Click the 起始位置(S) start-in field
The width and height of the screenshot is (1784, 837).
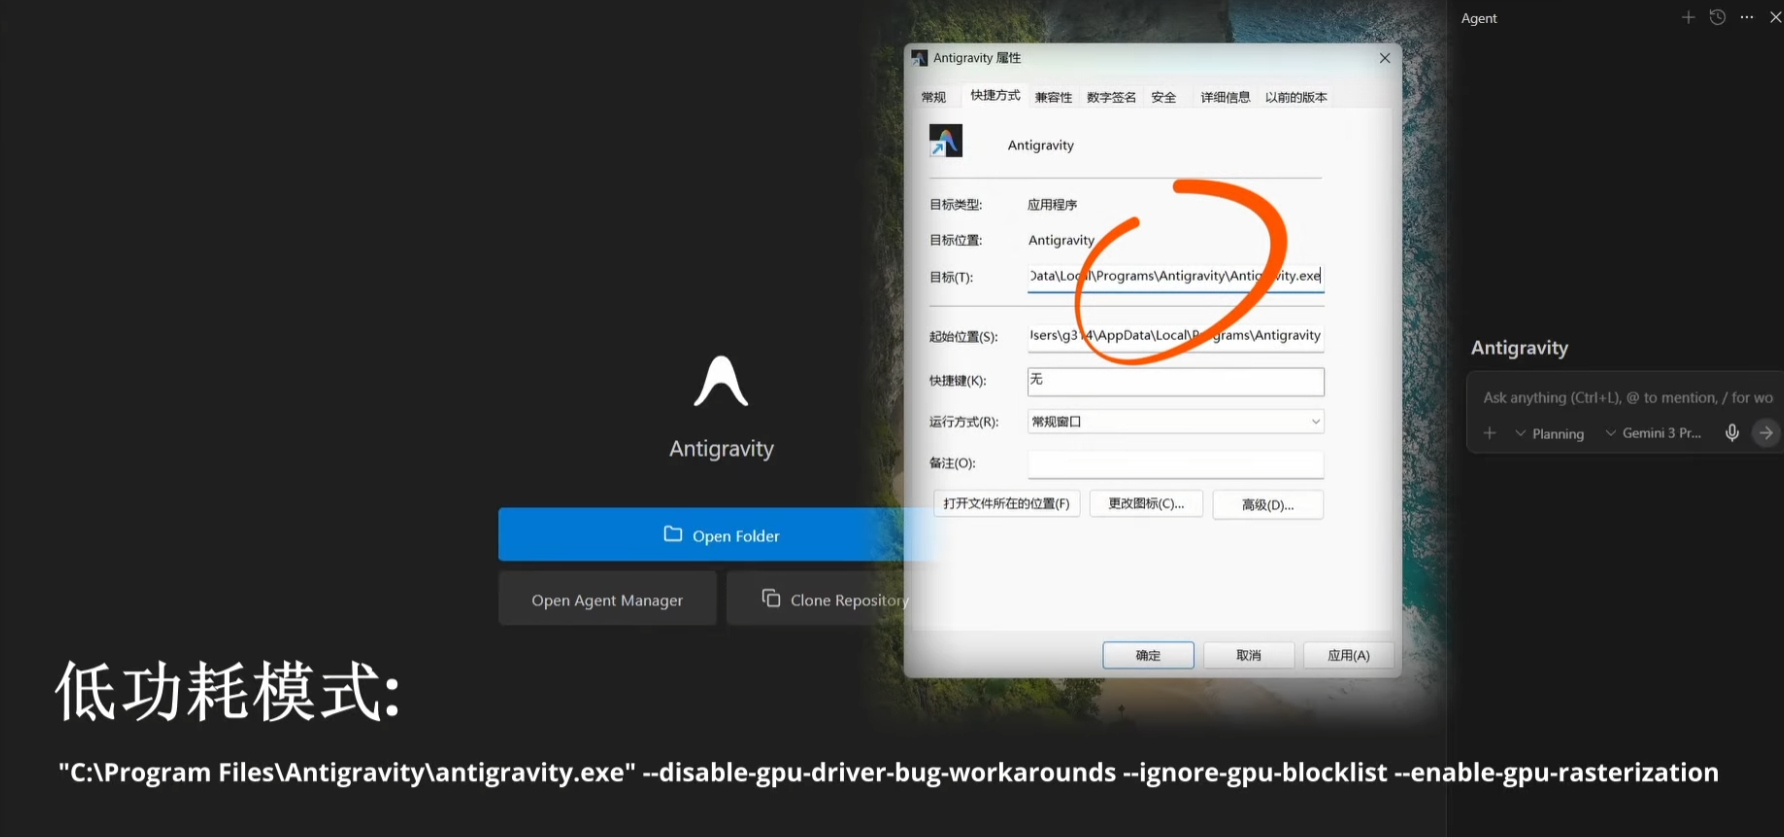pos(1176,336)
